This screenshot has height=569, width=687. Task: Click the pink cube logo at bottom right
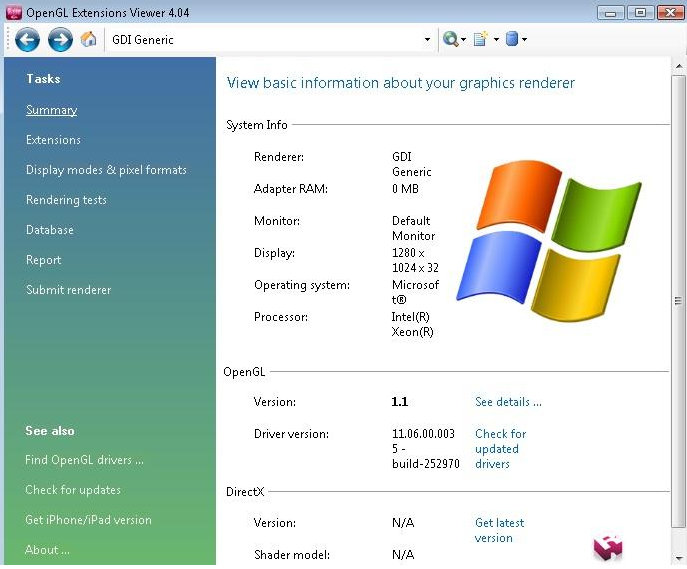[x=608, y=548]
